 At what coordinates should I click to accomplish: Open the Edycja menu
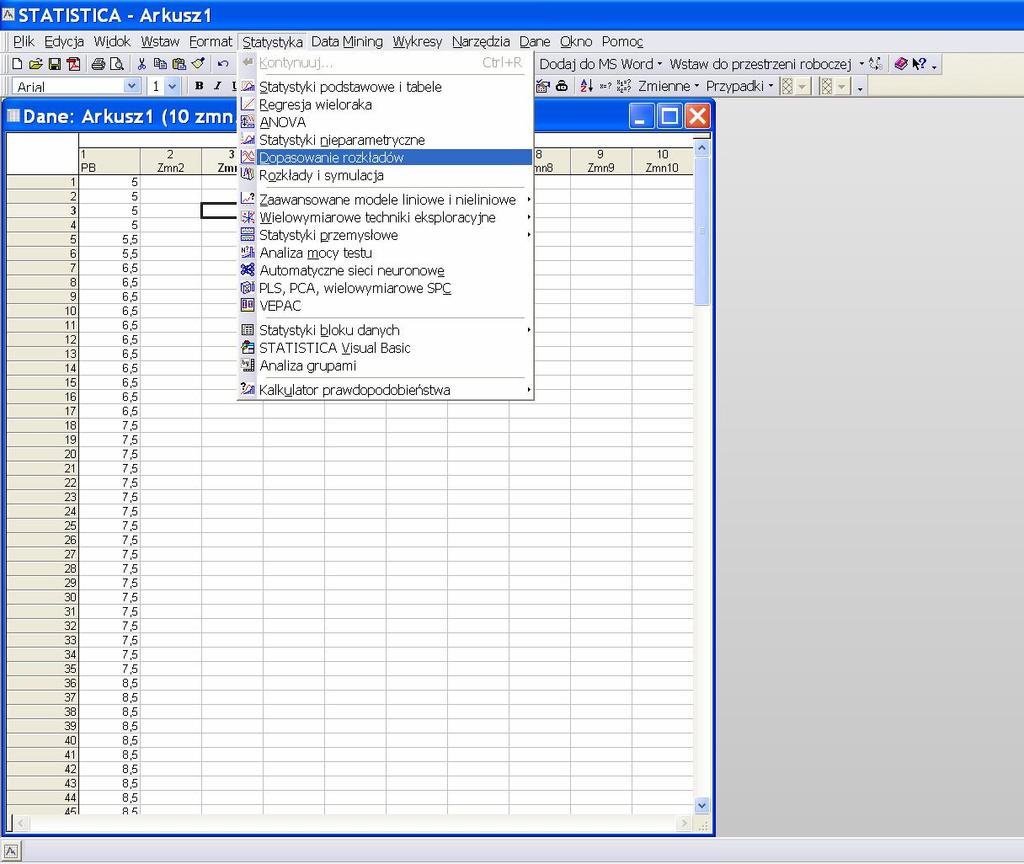64,42
